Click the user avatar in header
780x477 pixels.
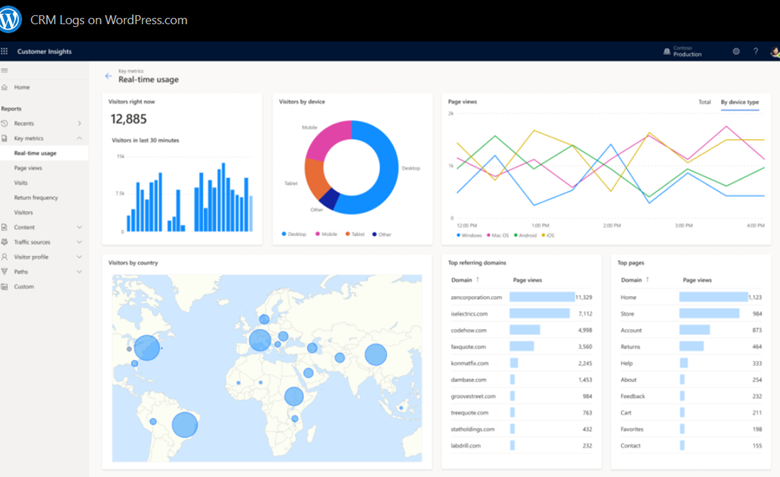[775, 51]
